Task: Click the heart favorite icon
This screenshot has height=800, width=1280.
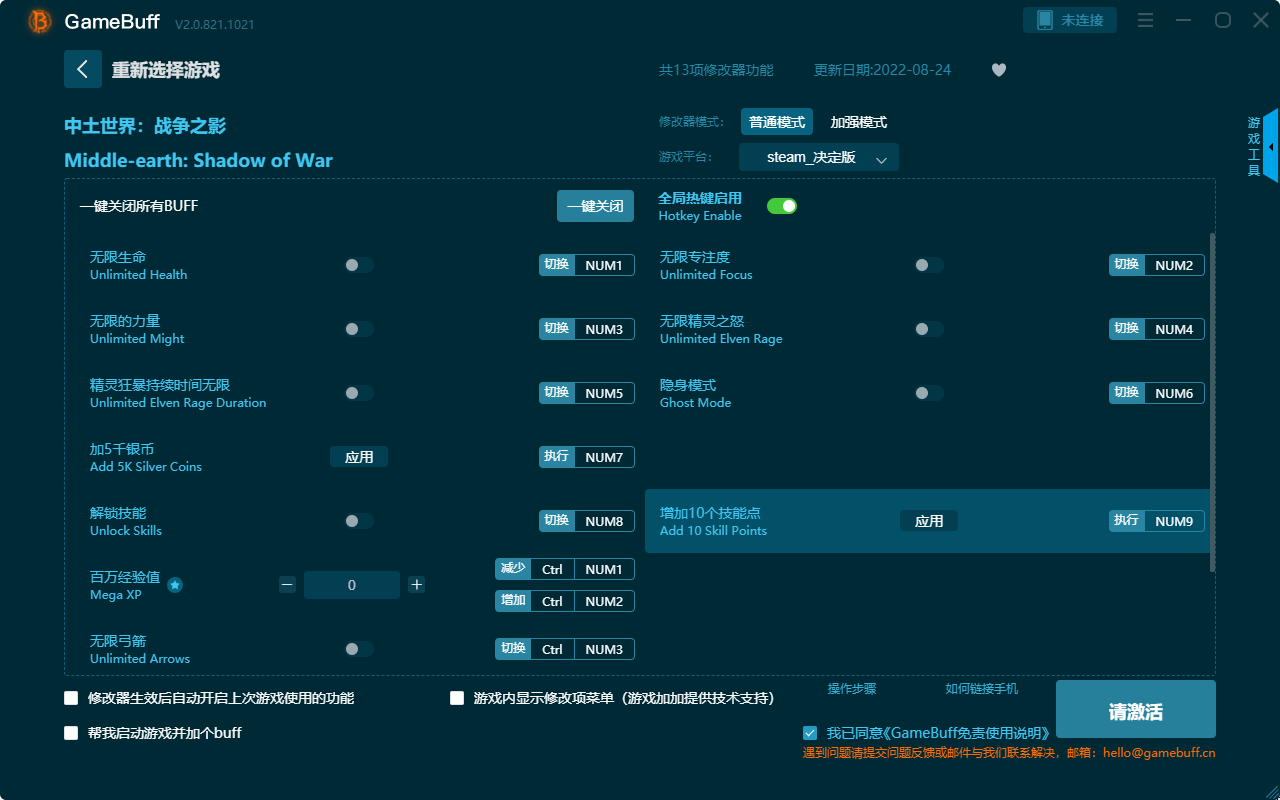Action: (x=998, y=70)
